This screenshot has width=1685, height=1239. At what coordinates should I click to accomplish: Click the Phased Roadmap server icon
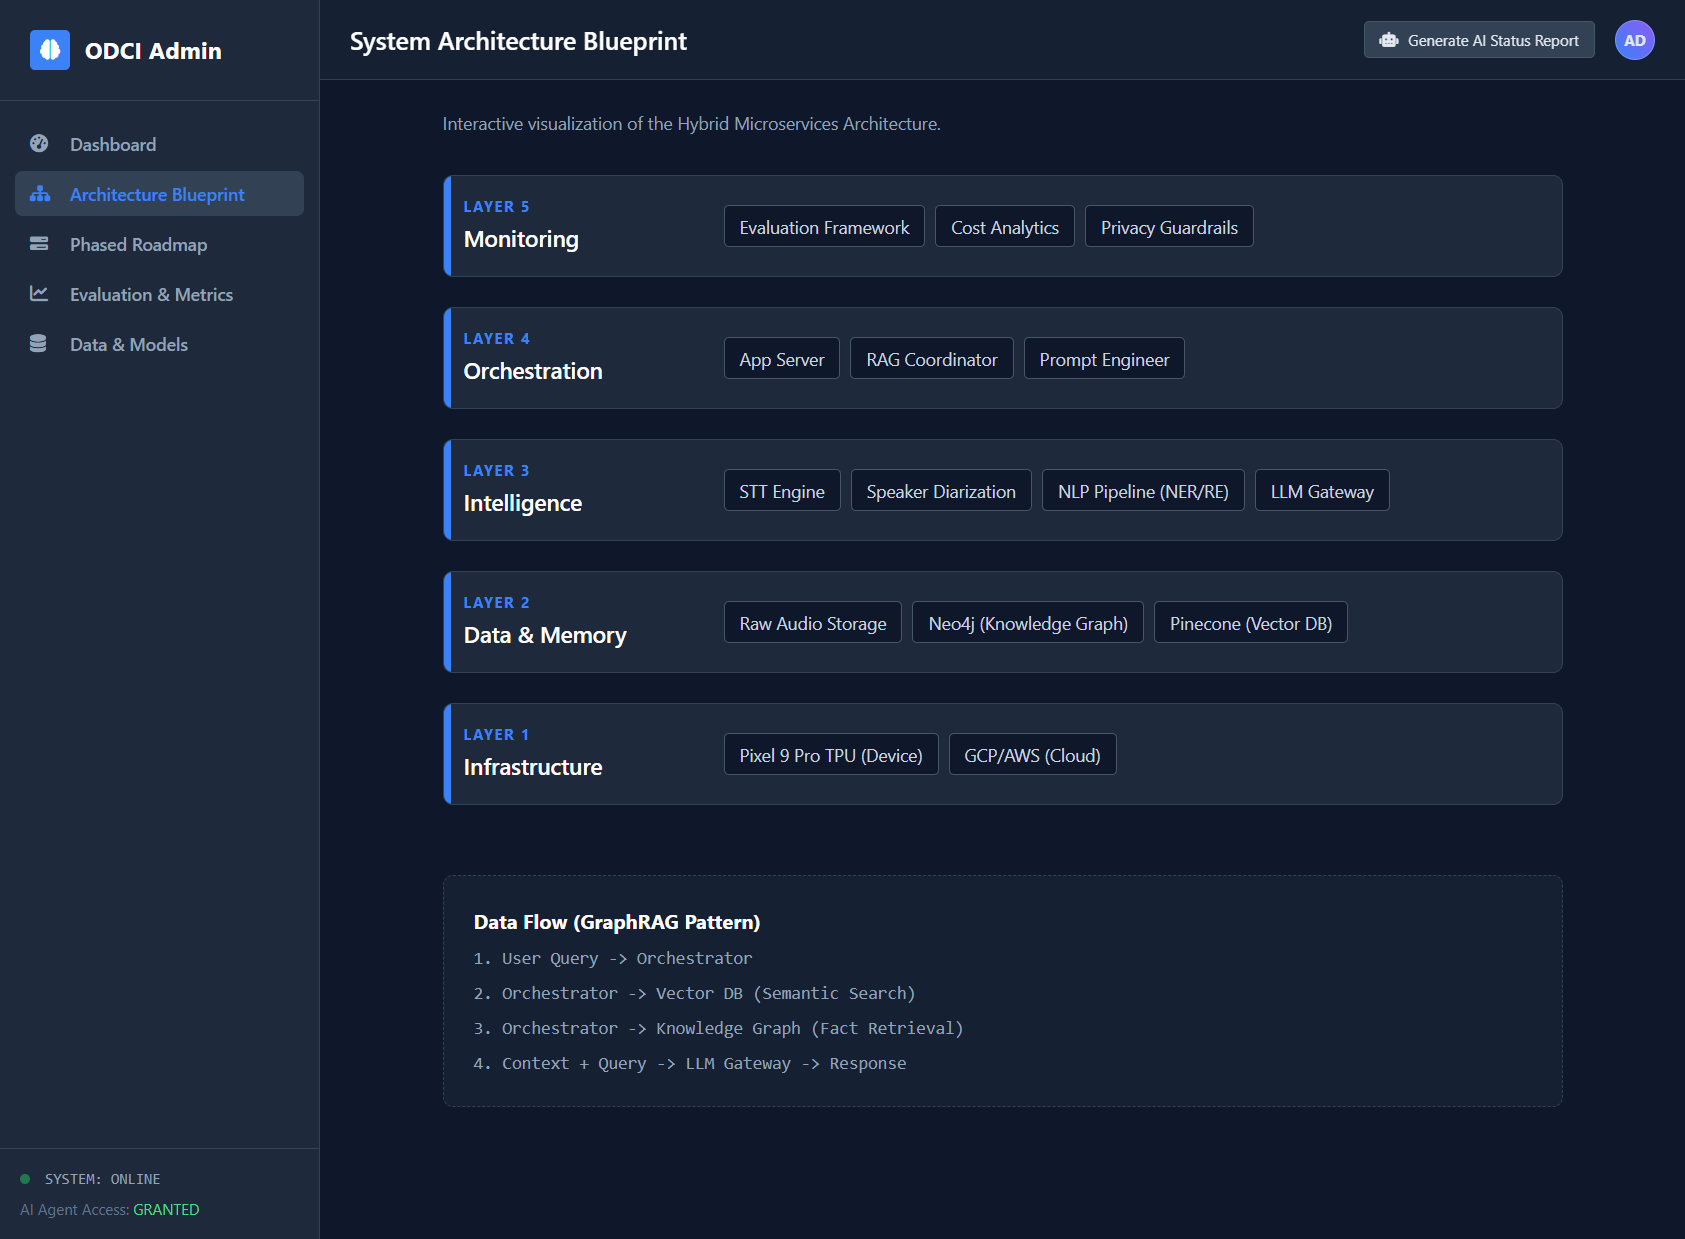(x=39, y=244)
